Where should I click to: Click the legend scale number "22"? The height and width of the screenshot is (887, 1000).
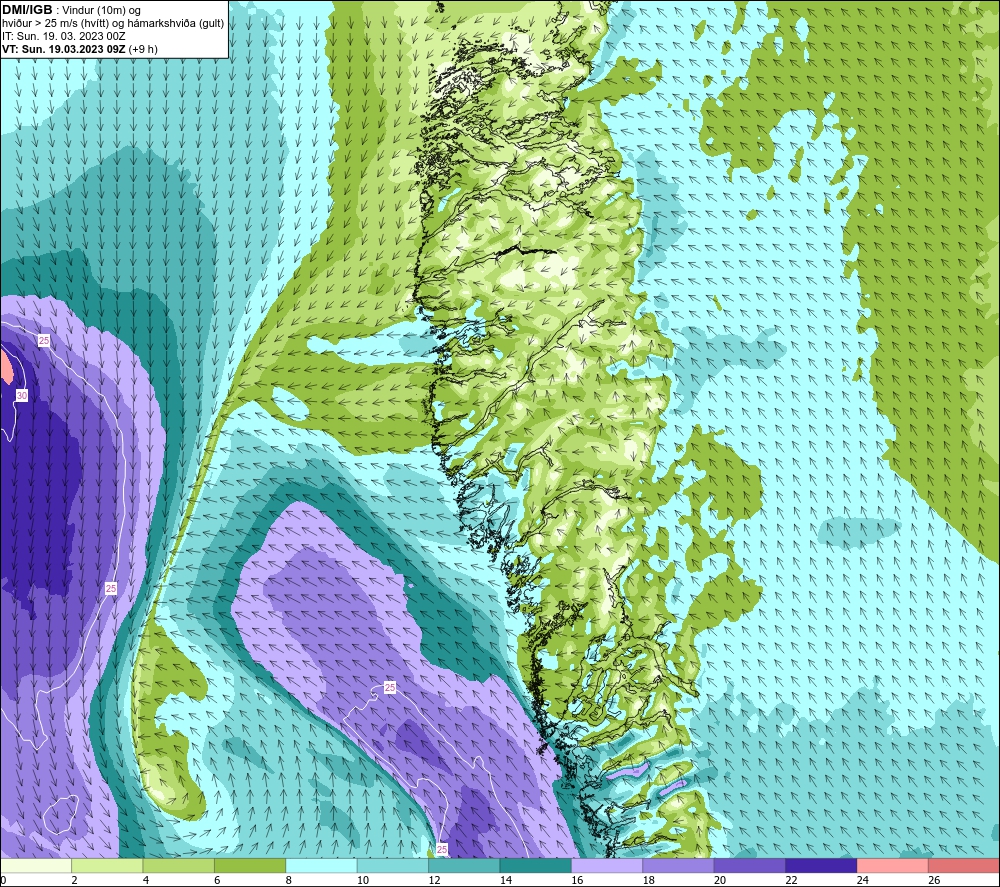pyautogui.click(x=791, y=880)
